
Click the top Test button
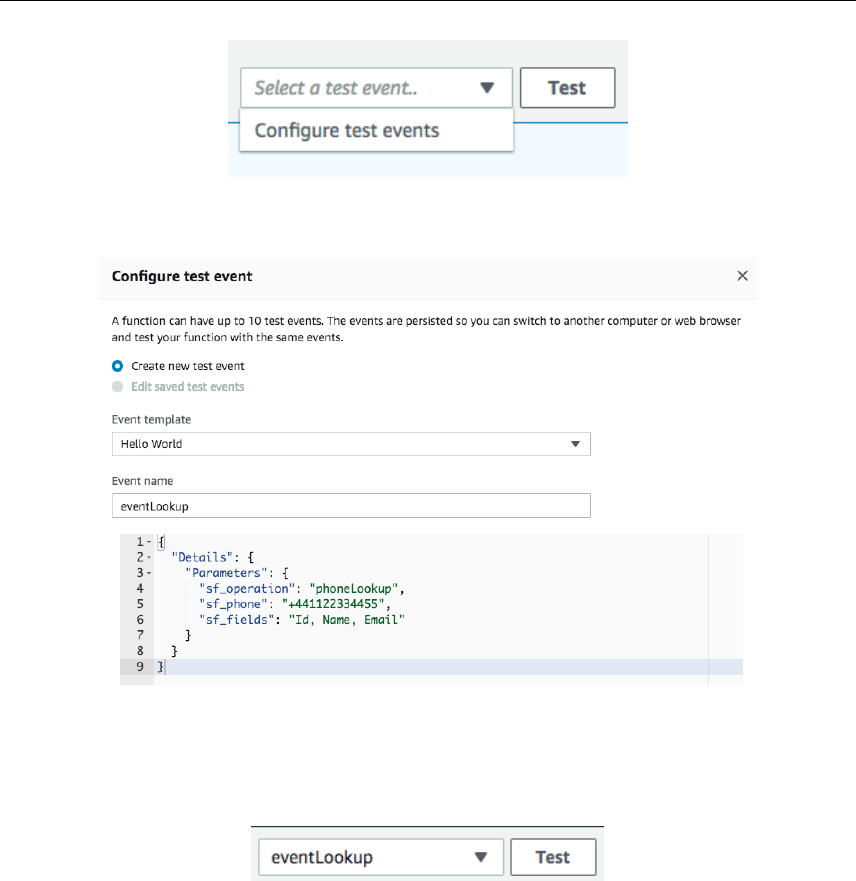[x=567, y=88]
